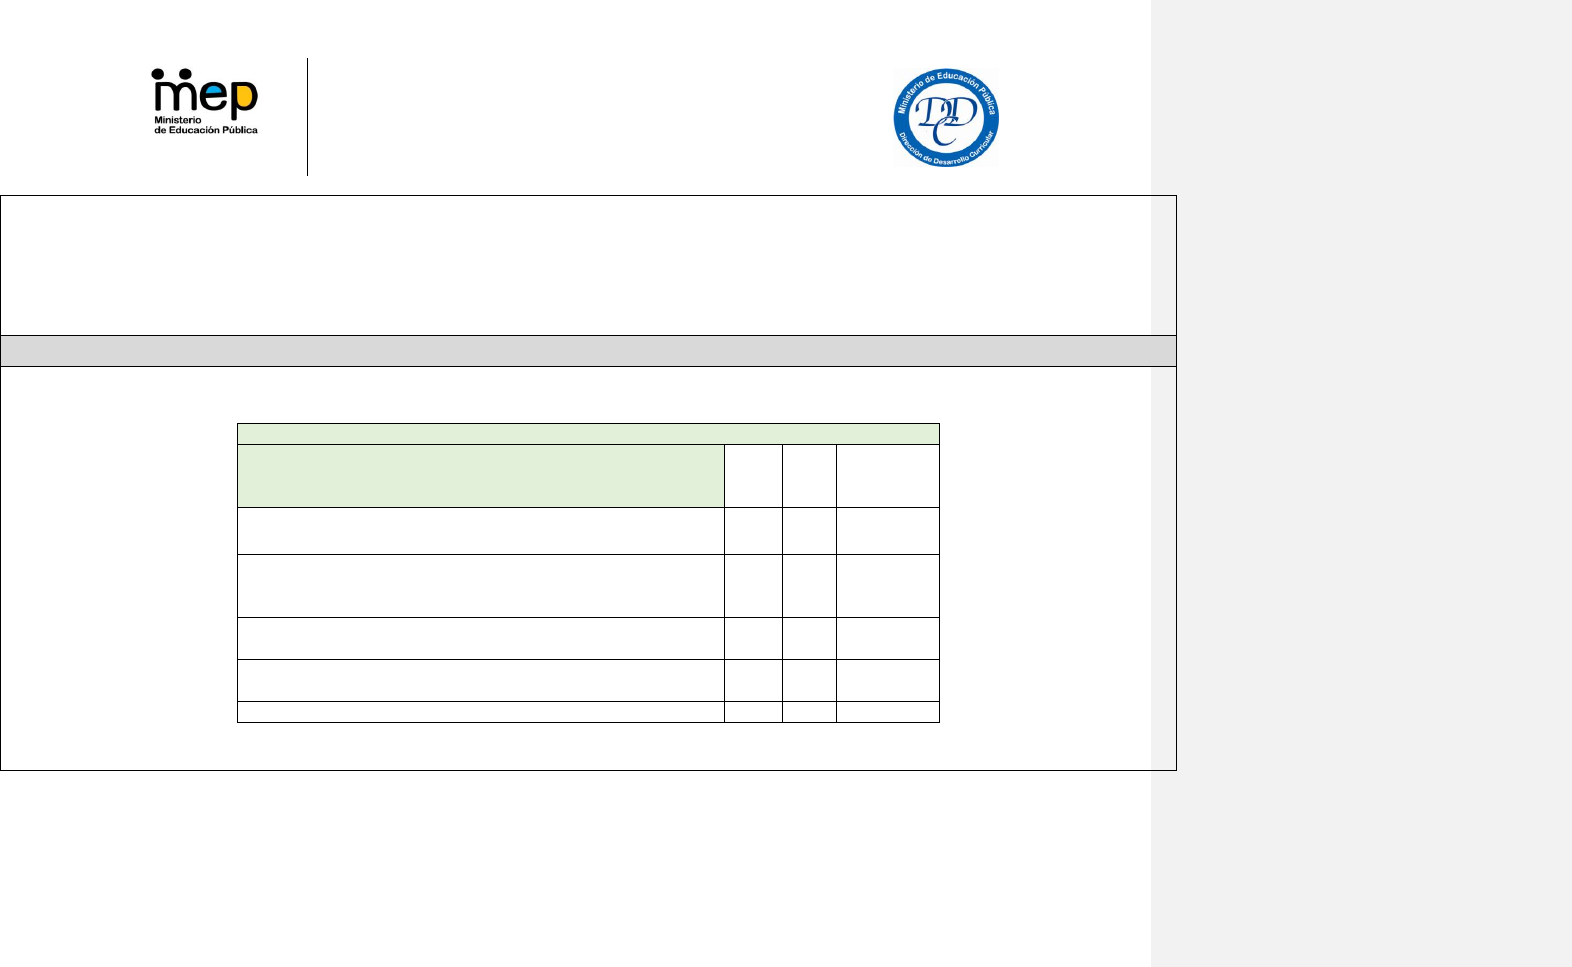1572x967 pixels.
Task: Click the blue circular DDC seal logo
Action: pos(945,118)
